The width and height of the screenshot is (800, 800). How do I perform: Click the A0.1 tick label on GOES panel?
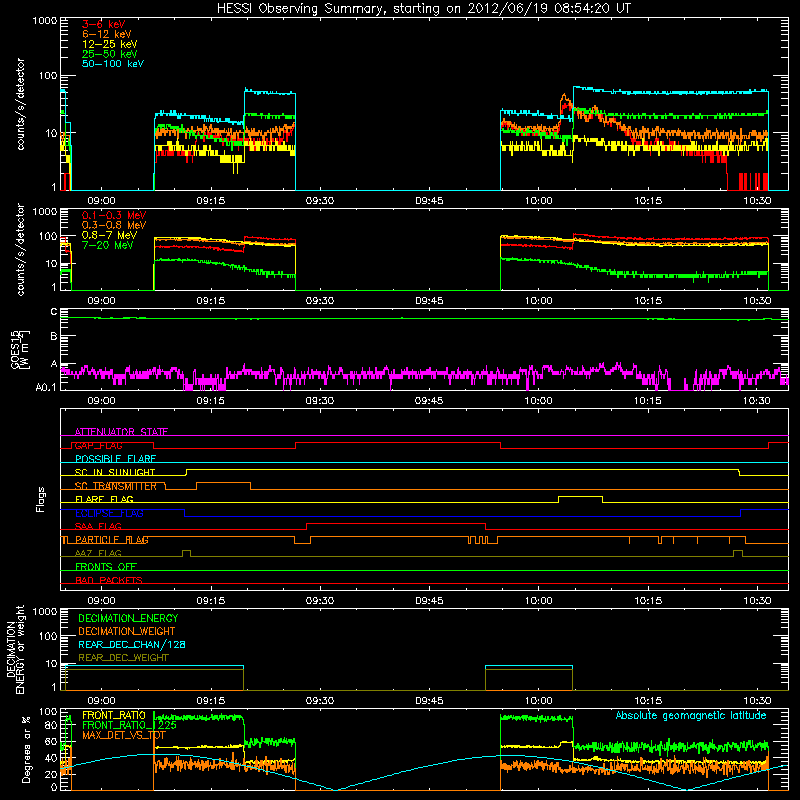[45, 387]
